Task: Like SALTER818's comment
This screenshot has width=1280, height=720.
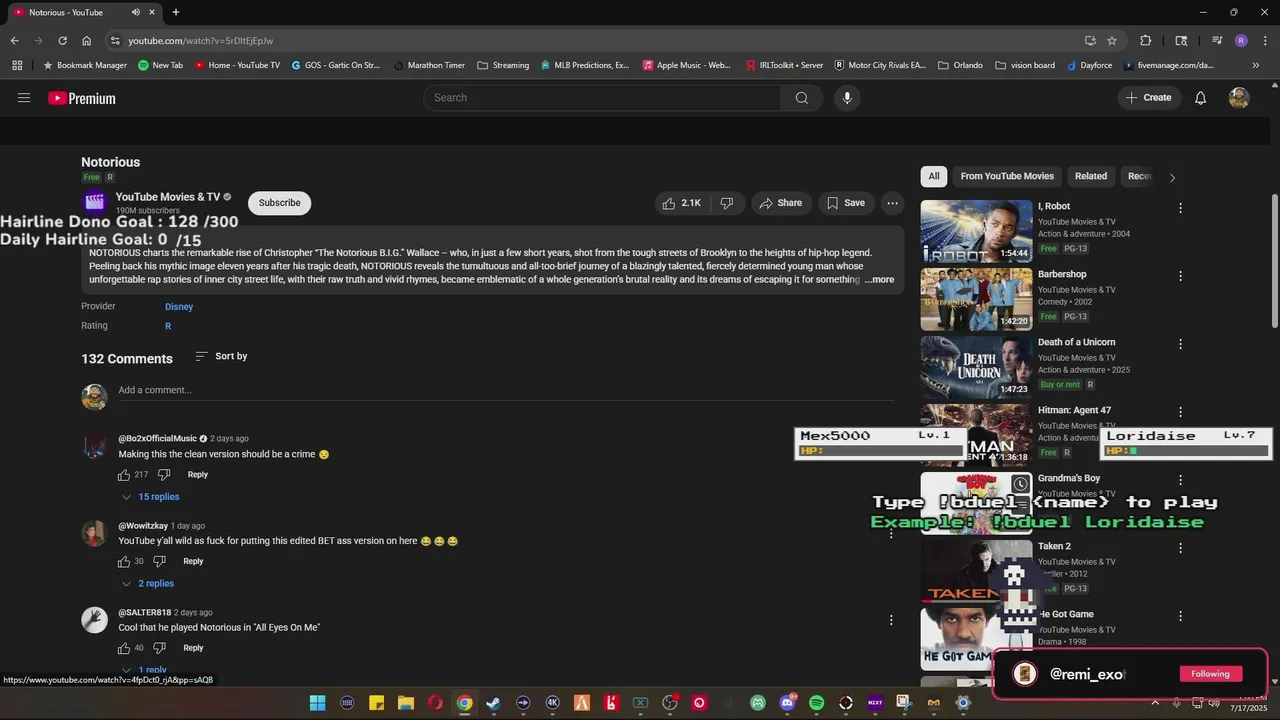Action: click(124, 648)
